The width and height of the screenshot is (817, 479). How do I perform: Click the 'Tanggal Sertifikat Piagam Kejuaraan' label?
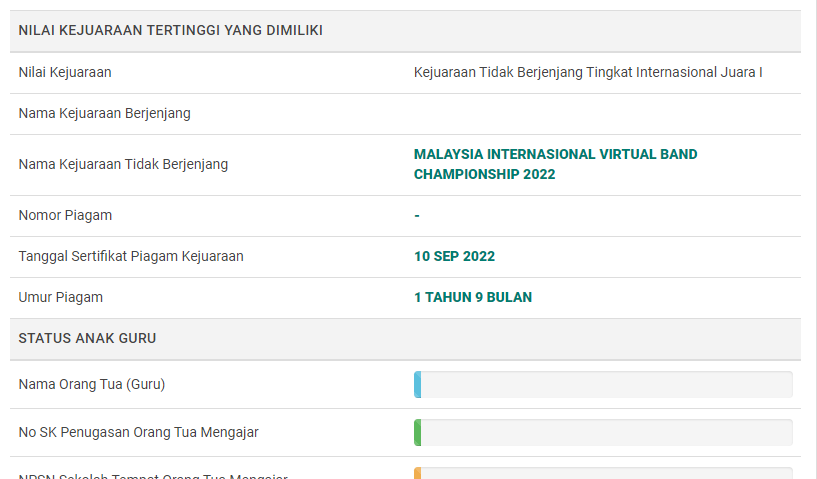(x=131, y=256)
